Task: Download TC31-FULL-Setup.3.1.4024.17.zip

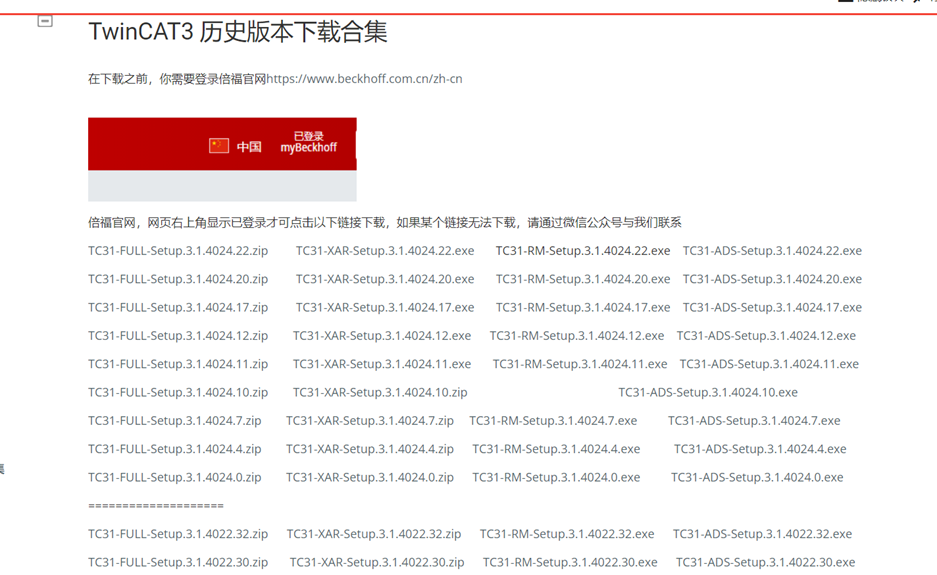Action: point(178,307)
